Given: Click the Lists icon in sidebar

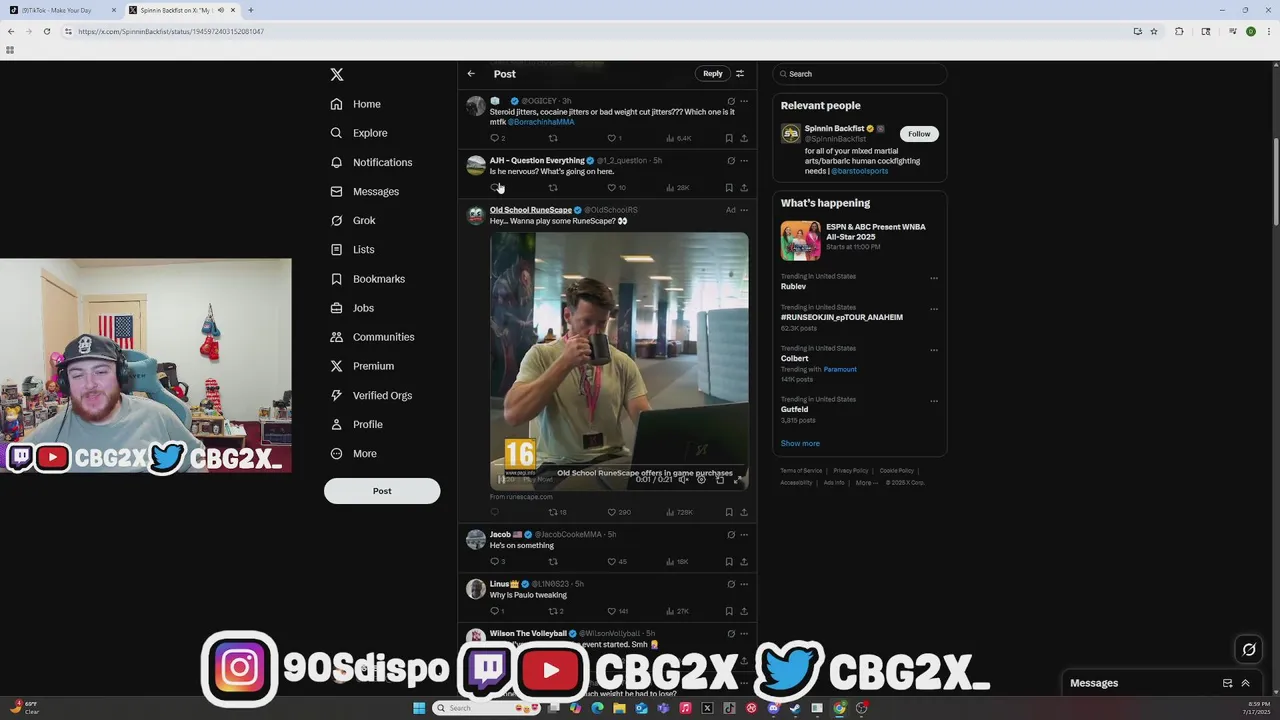Looking at the screenshot, I should 336,250.
